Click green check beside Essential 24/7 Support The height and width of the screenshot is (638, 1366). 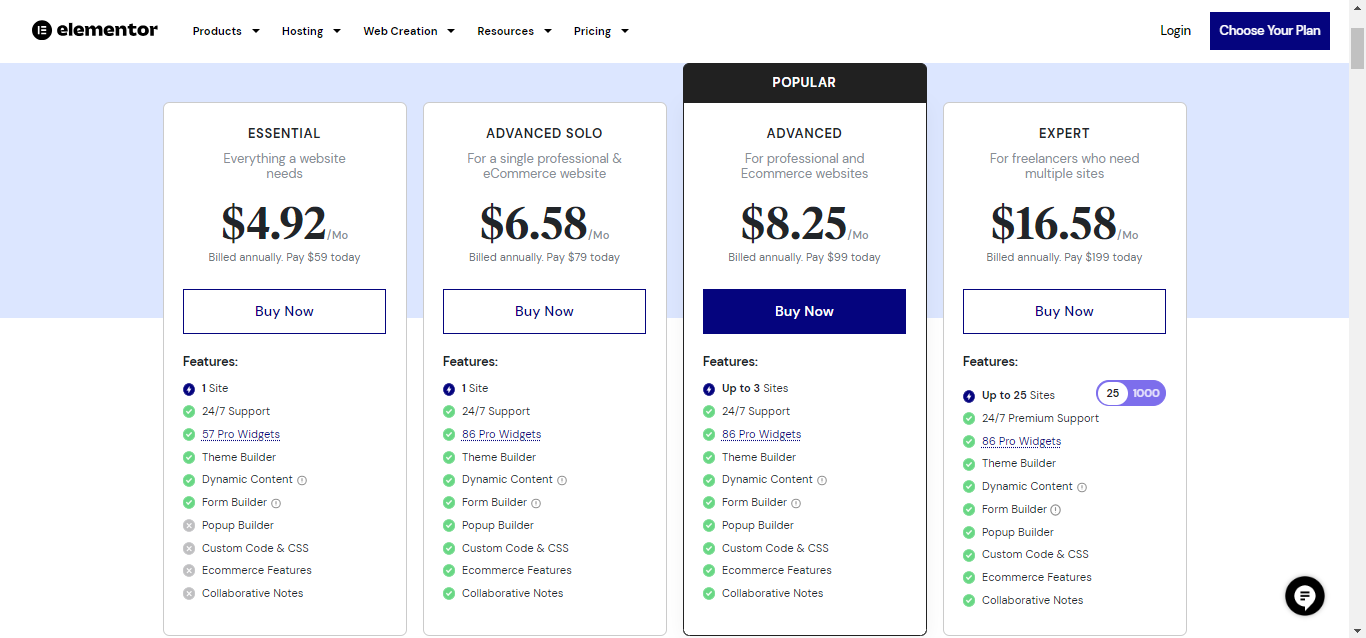[189, 411]
